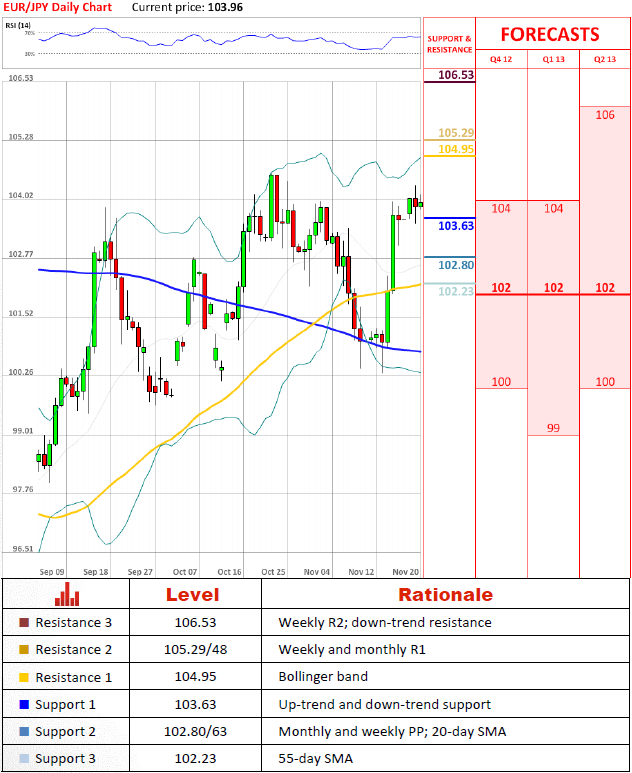The image size is (632, 773).
Task: Select the Q1 13 forecast column header
Action: [553, 59]
